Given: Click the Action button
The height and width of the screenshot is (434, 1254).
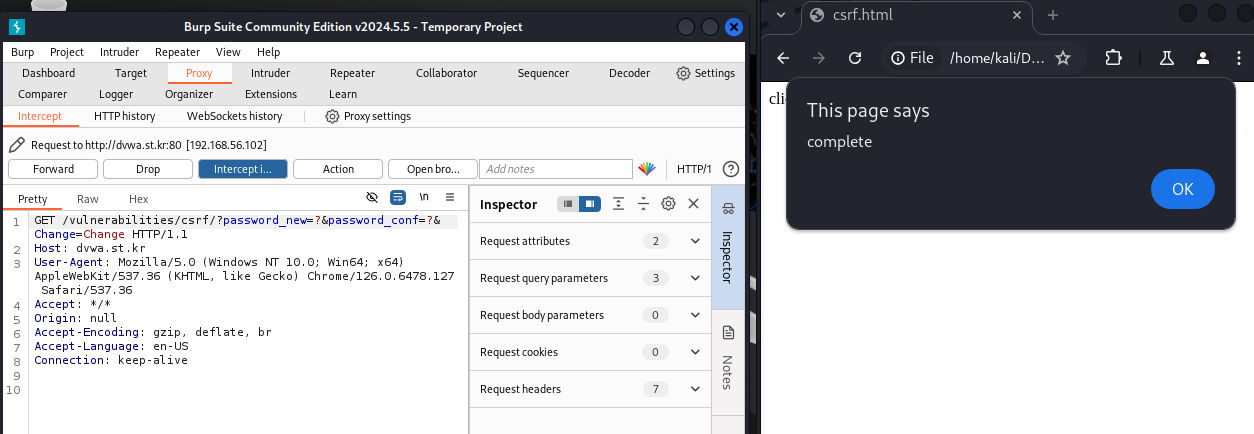Looking at the screenshot, I should [x=338, y=169].
